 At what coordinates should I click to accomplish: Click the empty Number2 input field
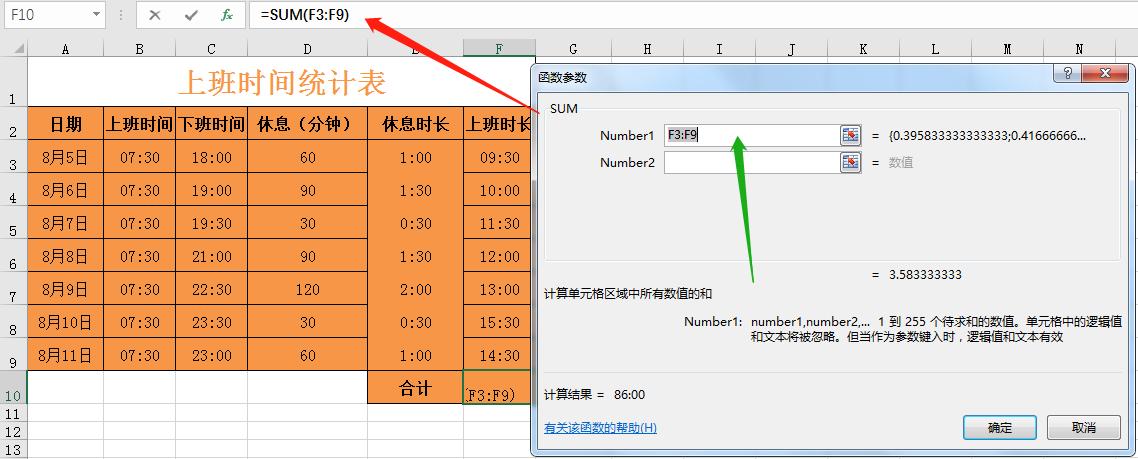coord(752,163)
